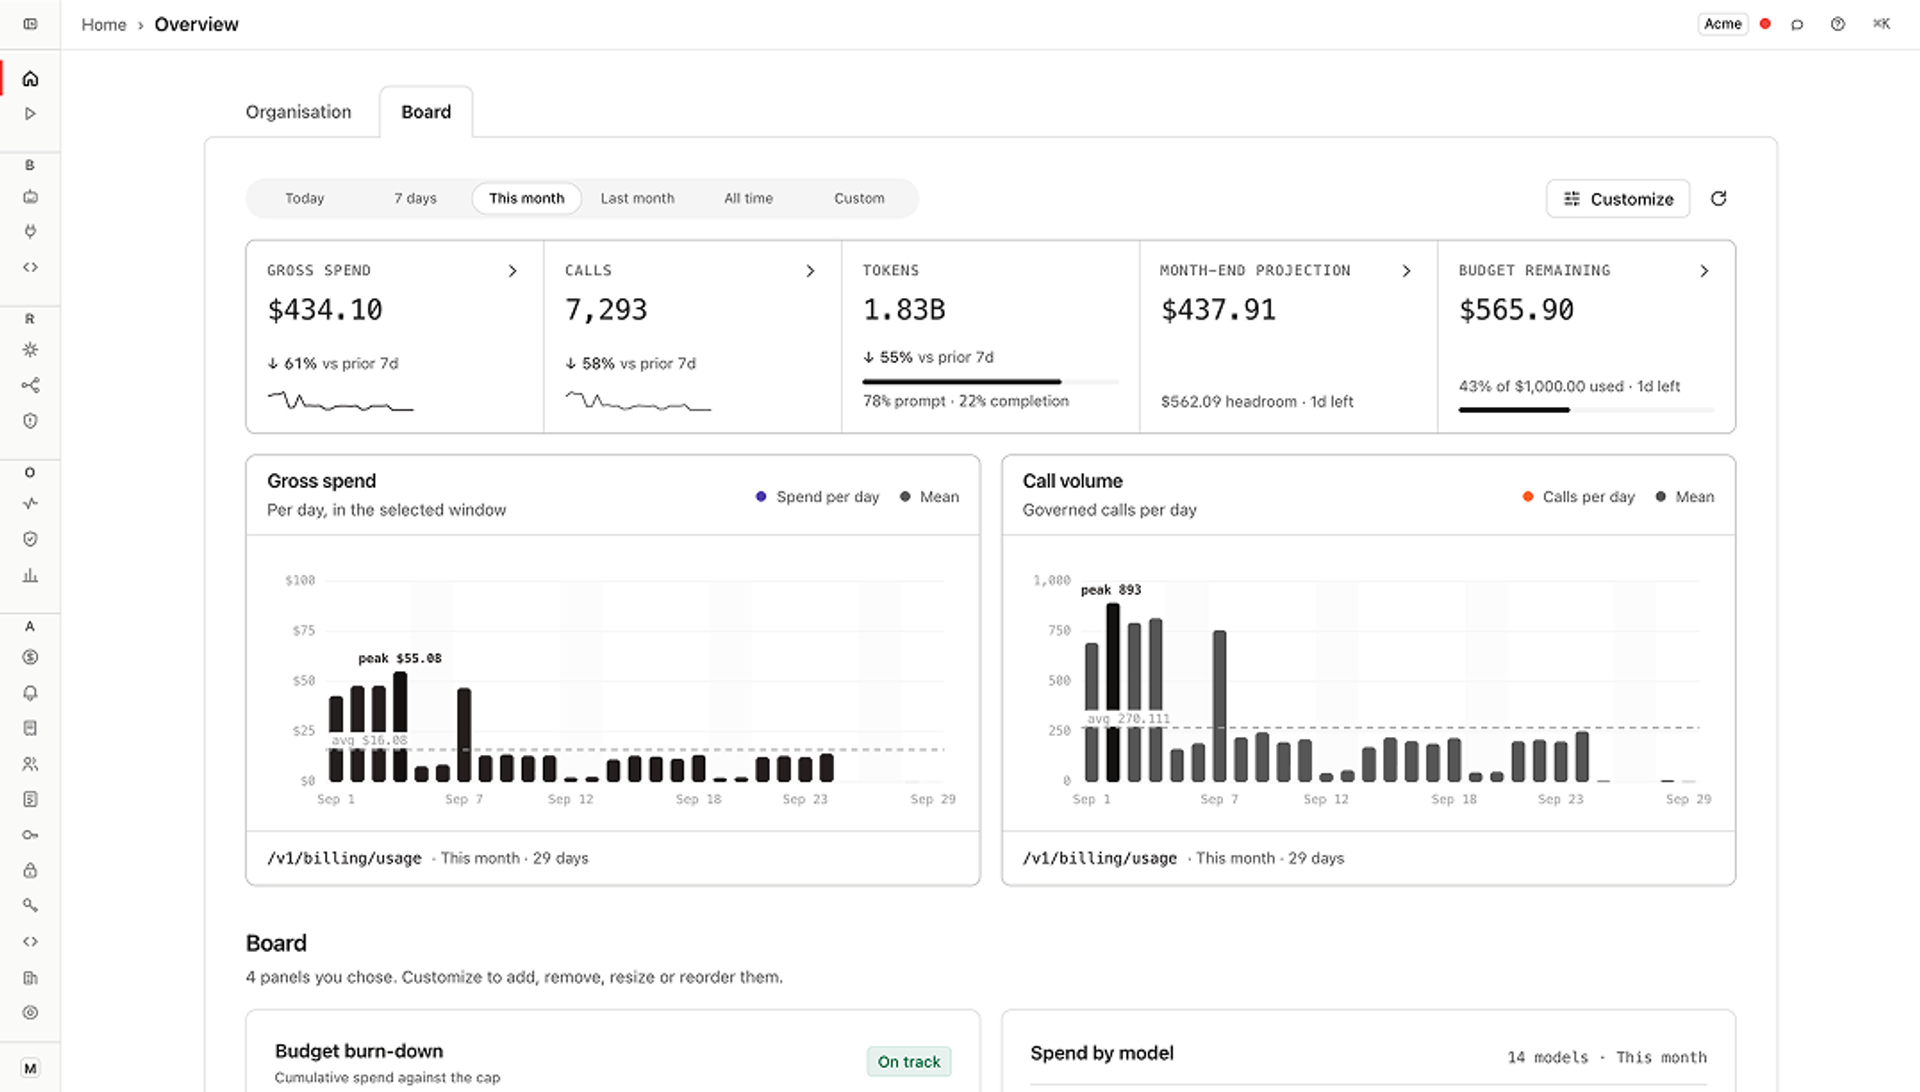The width and height of the screenshot is (1920, 1092).
Task: Open the Acme organisation switcher
Action: pyautogui.click(x=1723, y=24)
